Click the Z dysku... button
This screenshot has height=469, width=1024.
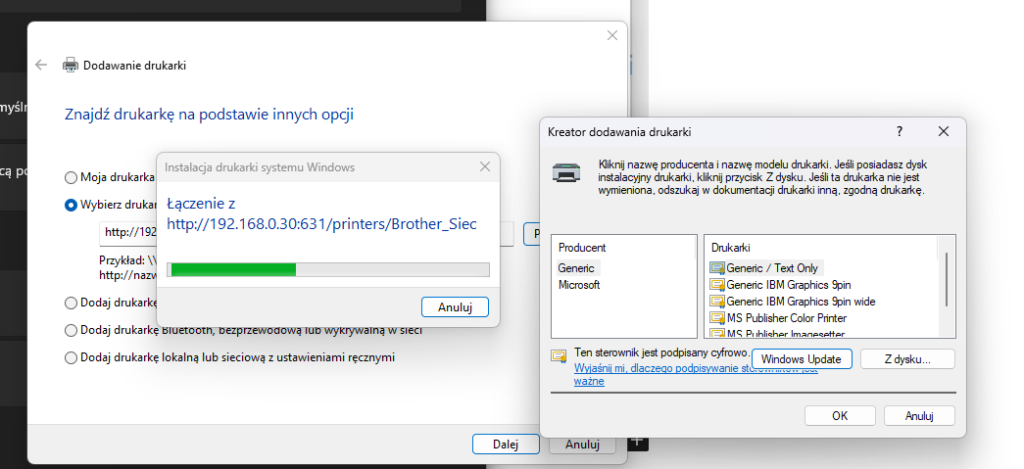907,359
